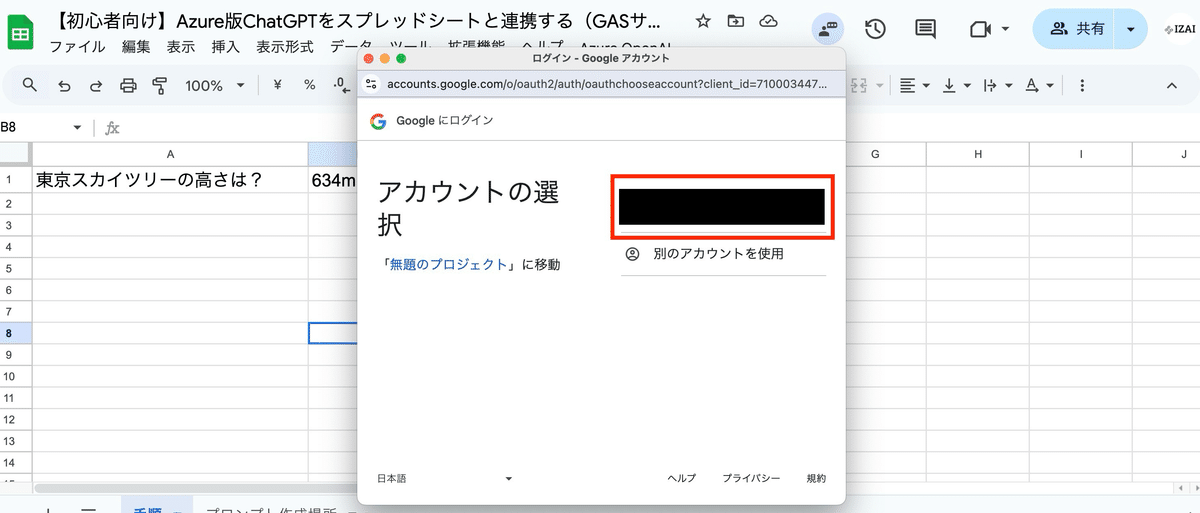The height and width of the screenshot is (513, 1200).
Task: Open version history clock icon
Action: pyautogui.click(x=875, y=29)
